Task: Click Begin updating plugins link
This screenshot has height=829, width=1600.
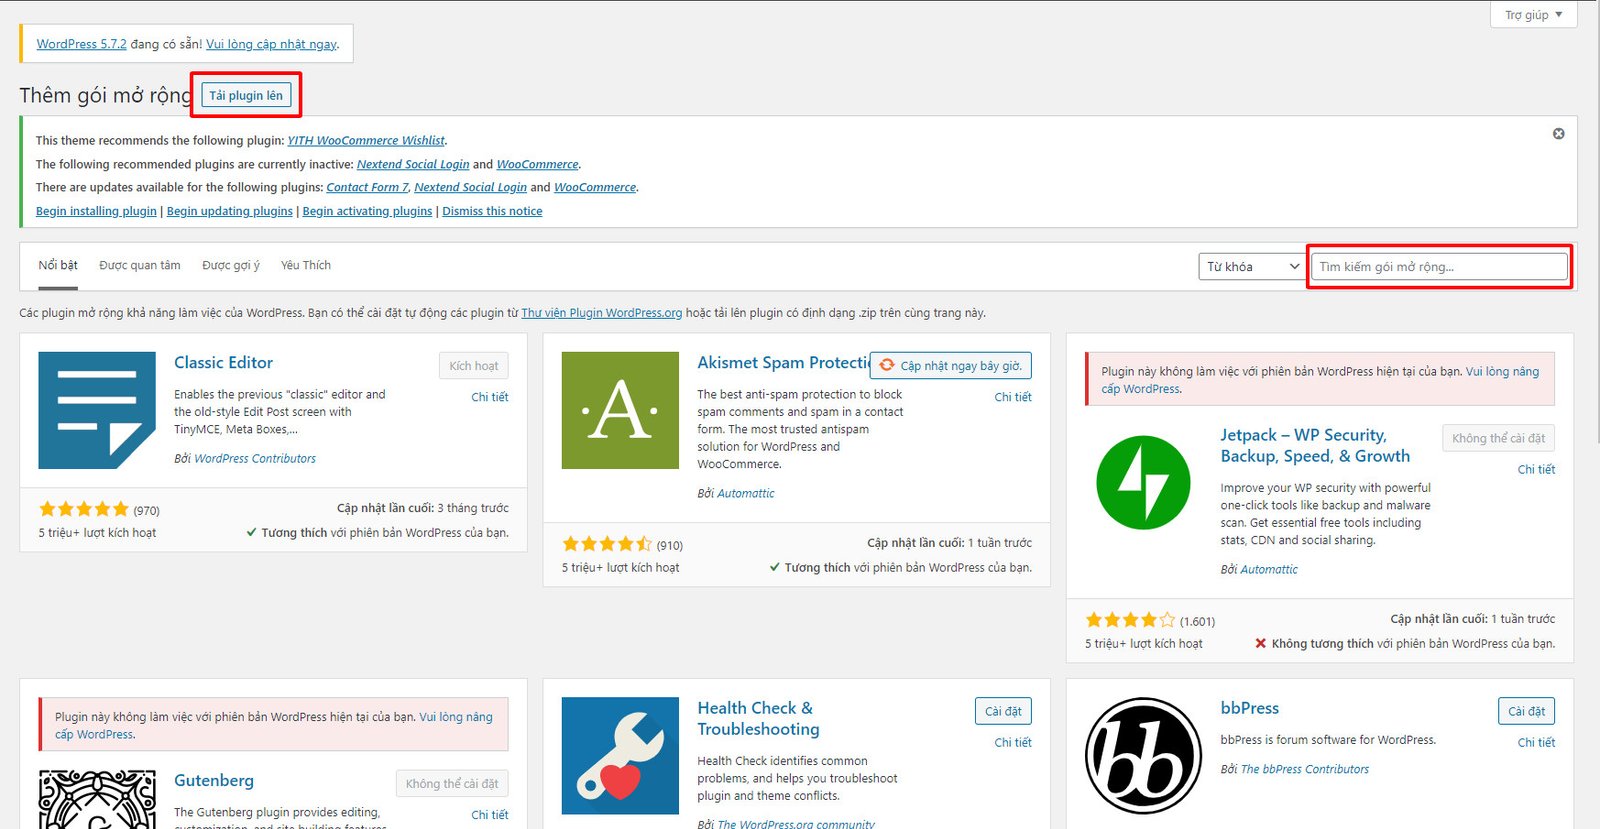Action: [x=230, y=211]
